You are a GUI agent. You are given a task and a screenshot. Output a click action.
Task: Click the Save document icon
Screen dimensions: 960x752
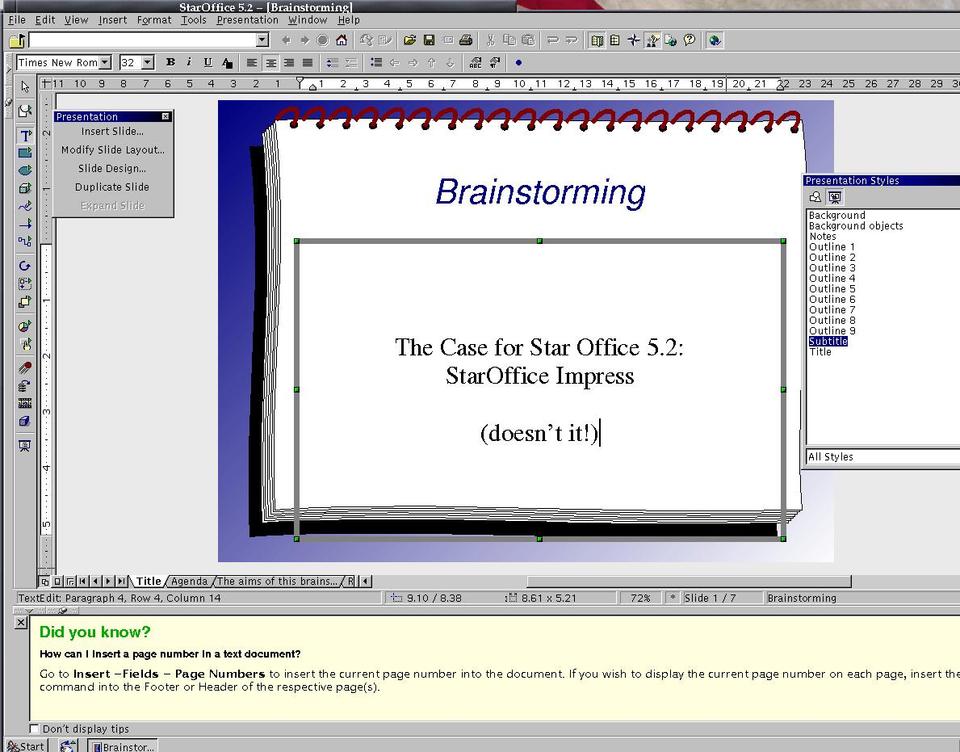[x=428, y=40]
